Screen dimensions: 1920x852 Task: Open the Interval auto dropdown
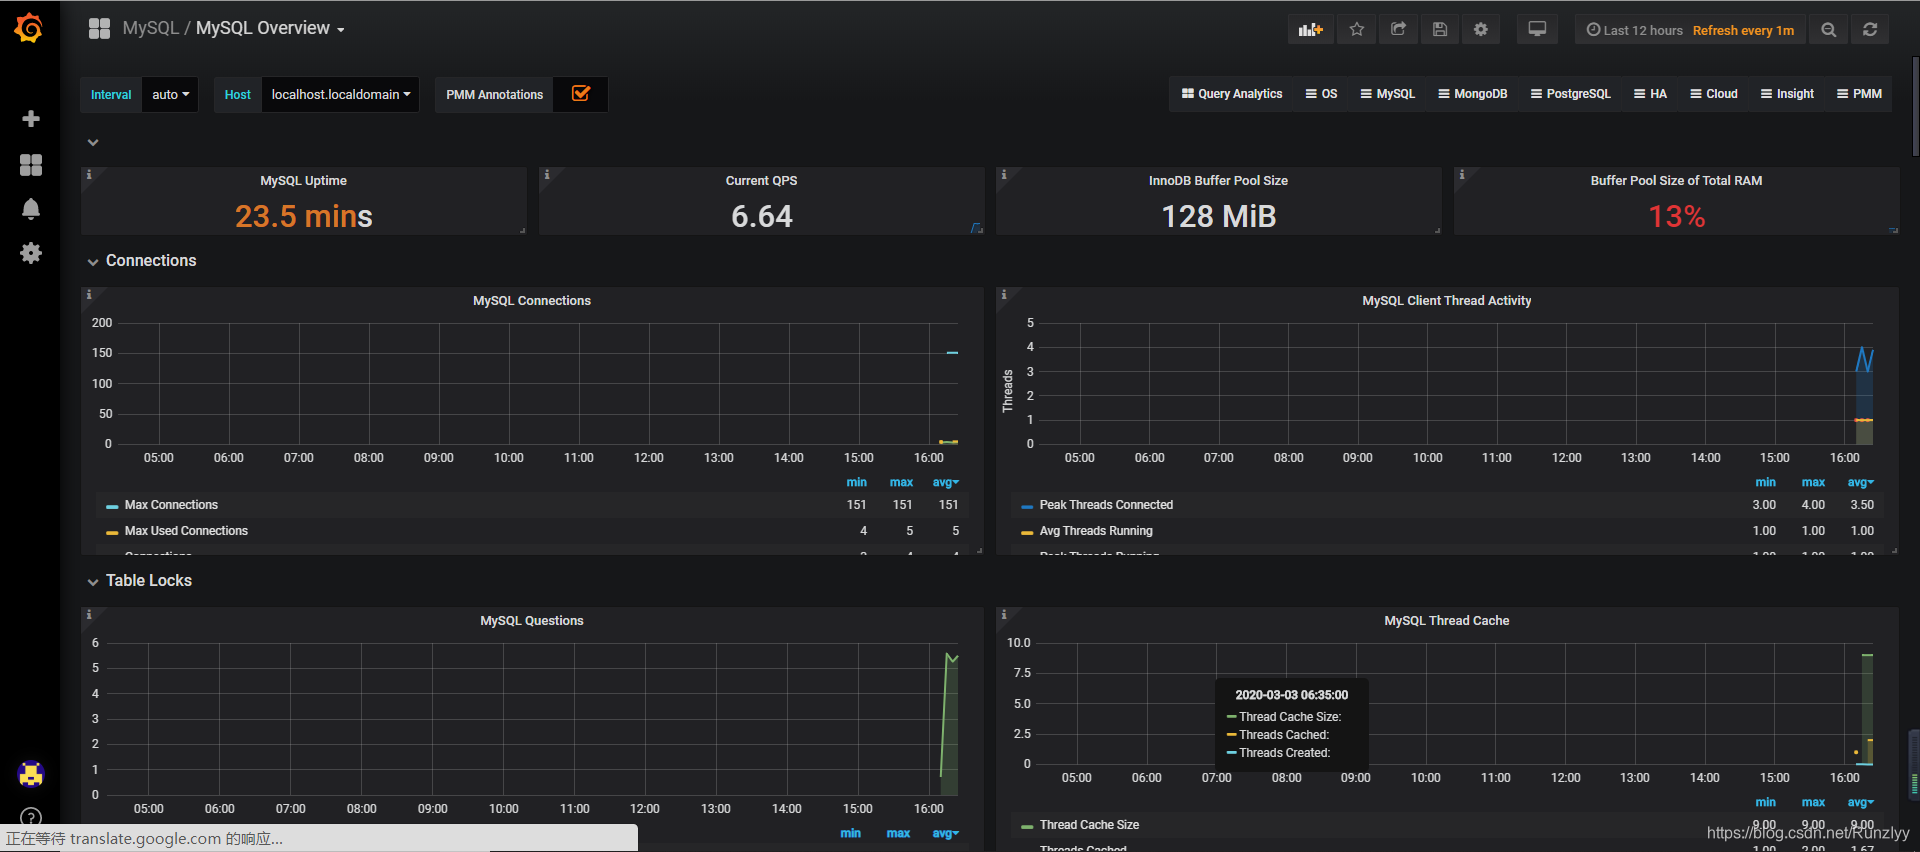click(x=170, y=95)
